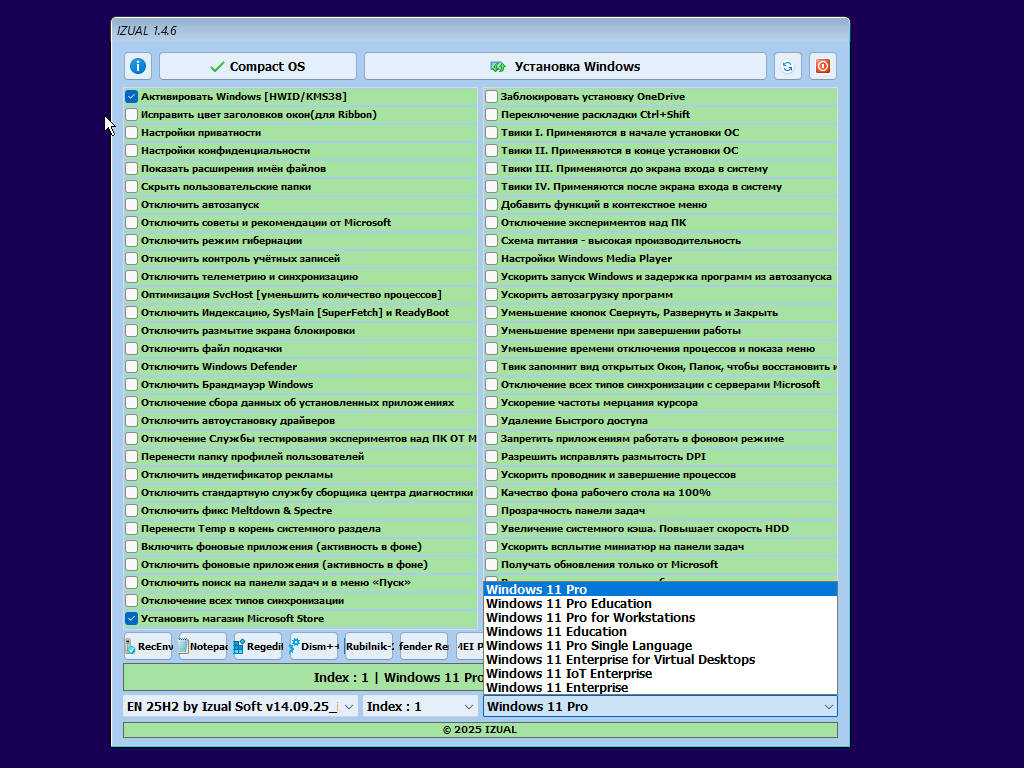Select Windows 11 Enterprise for Virtual Desktops
This screenshot has height=768, width=1024.
tap(660, 660)
